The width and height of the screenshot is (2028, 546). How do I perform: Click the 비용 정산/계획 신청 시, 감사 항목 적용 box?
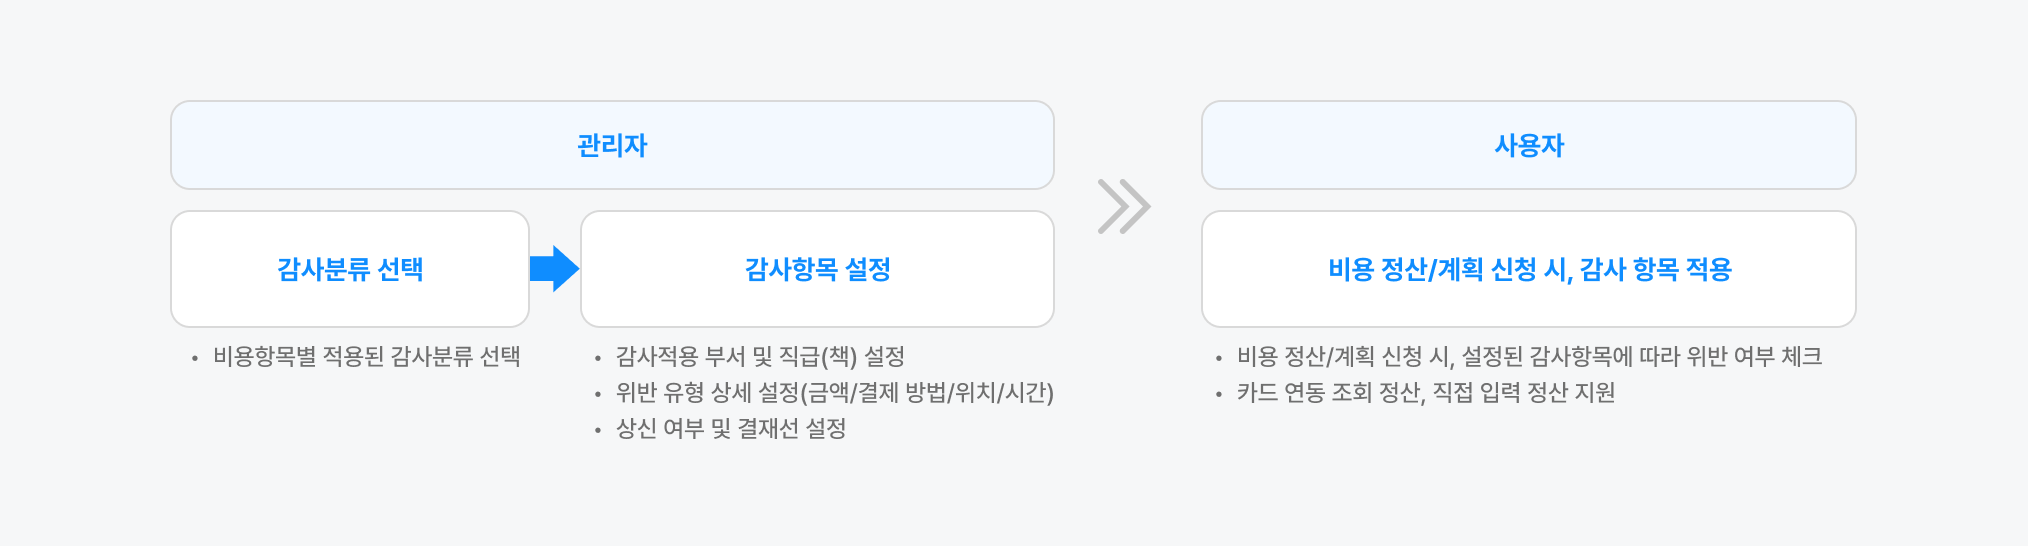[x=1528, y=269]
